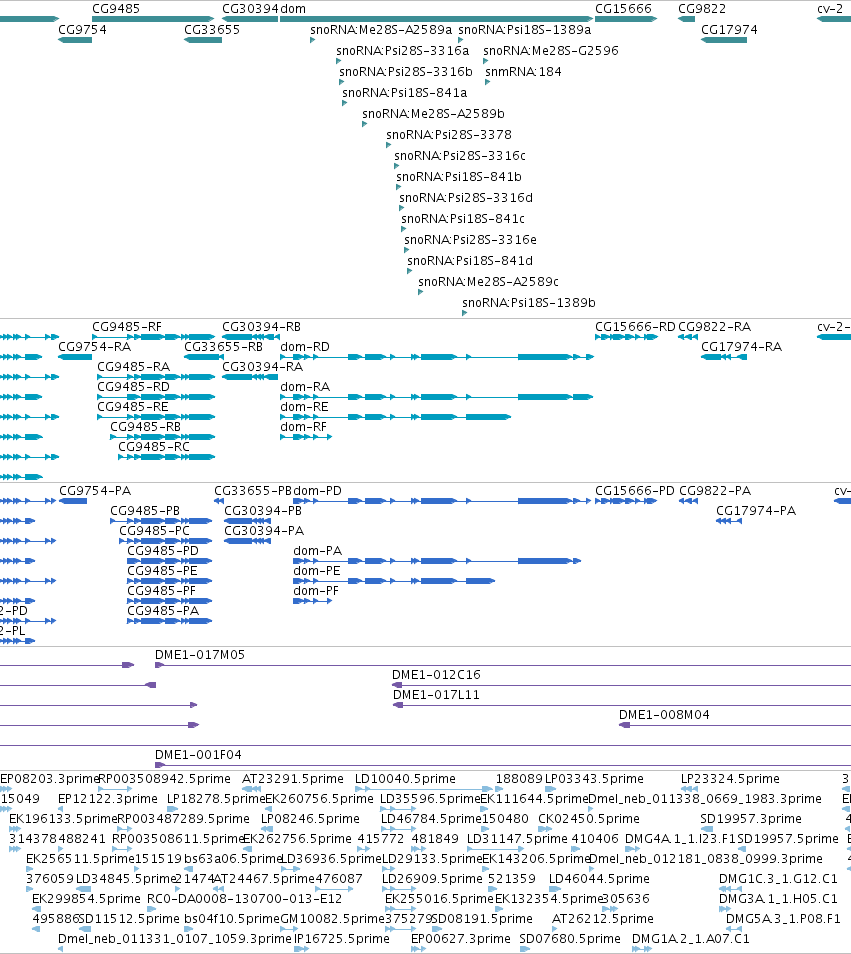Click the dom-RF transcript label
This screenshot has height=954, width=851.
click(x=303, y=427)
